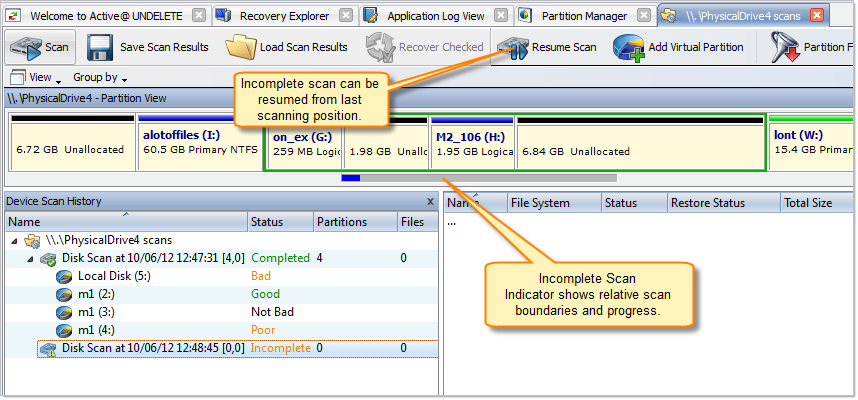Select the on_ex (G:) partition

click(x=304, y=142)
